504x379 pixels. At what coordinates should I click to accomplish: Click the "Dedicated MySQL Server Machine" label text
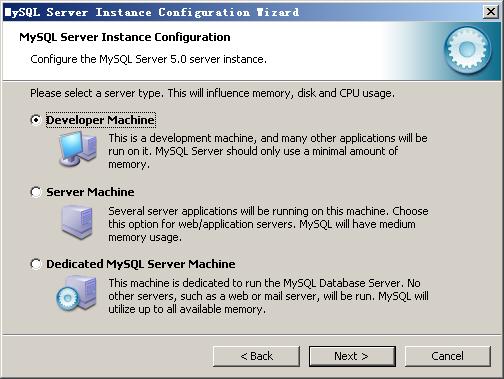coord(141,264)
